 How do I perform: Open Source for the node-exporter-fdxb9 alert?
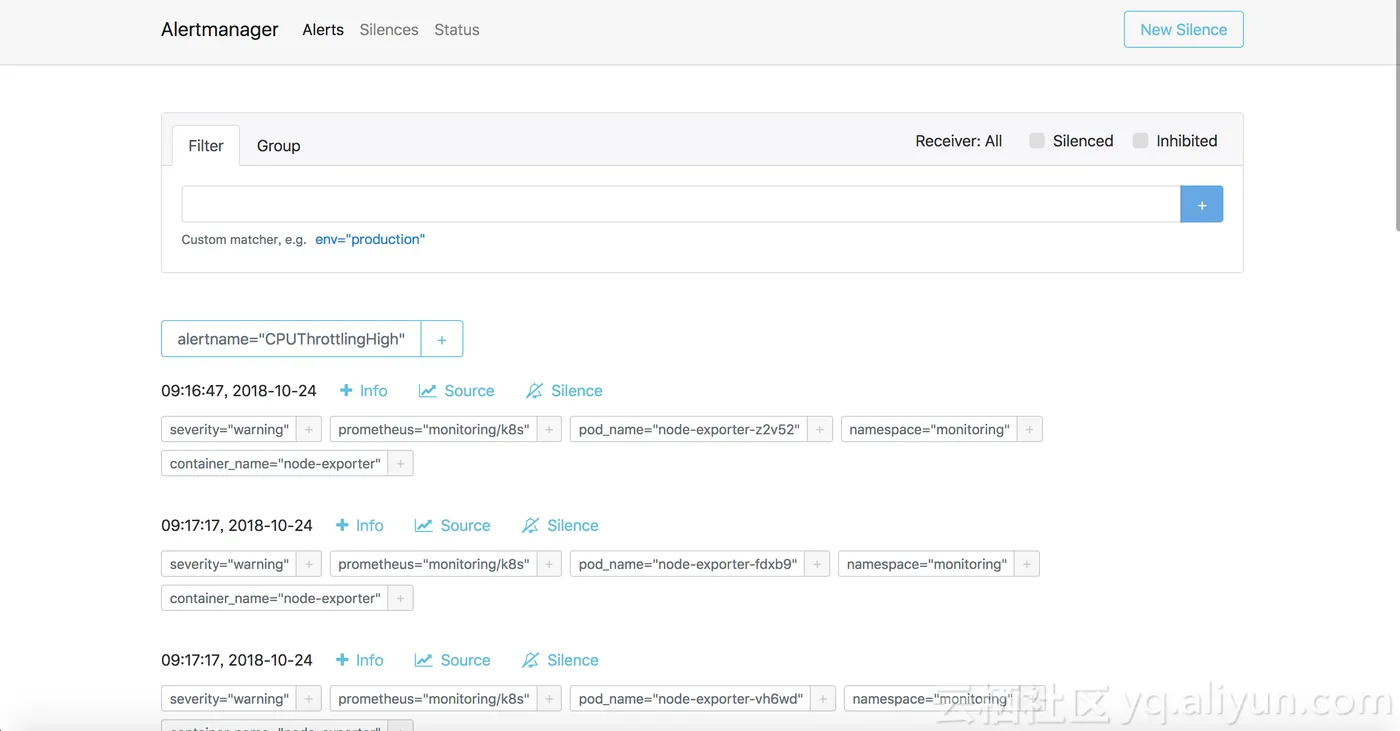click(x=453, y=526)
